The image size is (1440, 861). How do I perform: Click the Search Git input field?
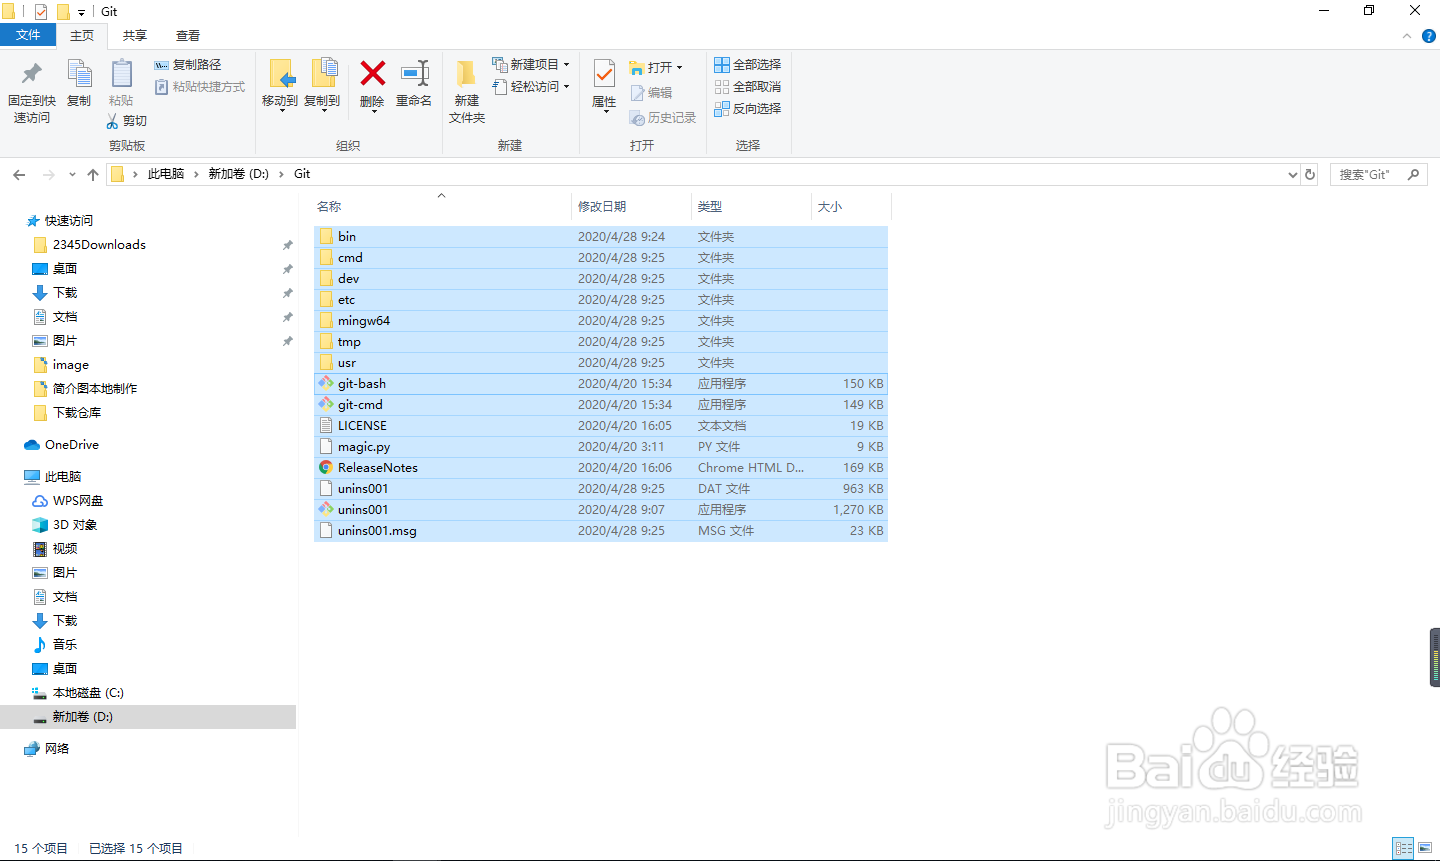click(1377, 174)
